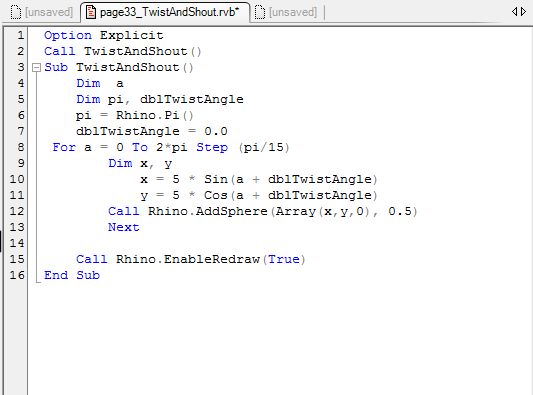This screenshot has width=533, height=395.
Task: Click the 'y = 5 * Cos' line
Action: pyautogui.click(x=259, y=195)
